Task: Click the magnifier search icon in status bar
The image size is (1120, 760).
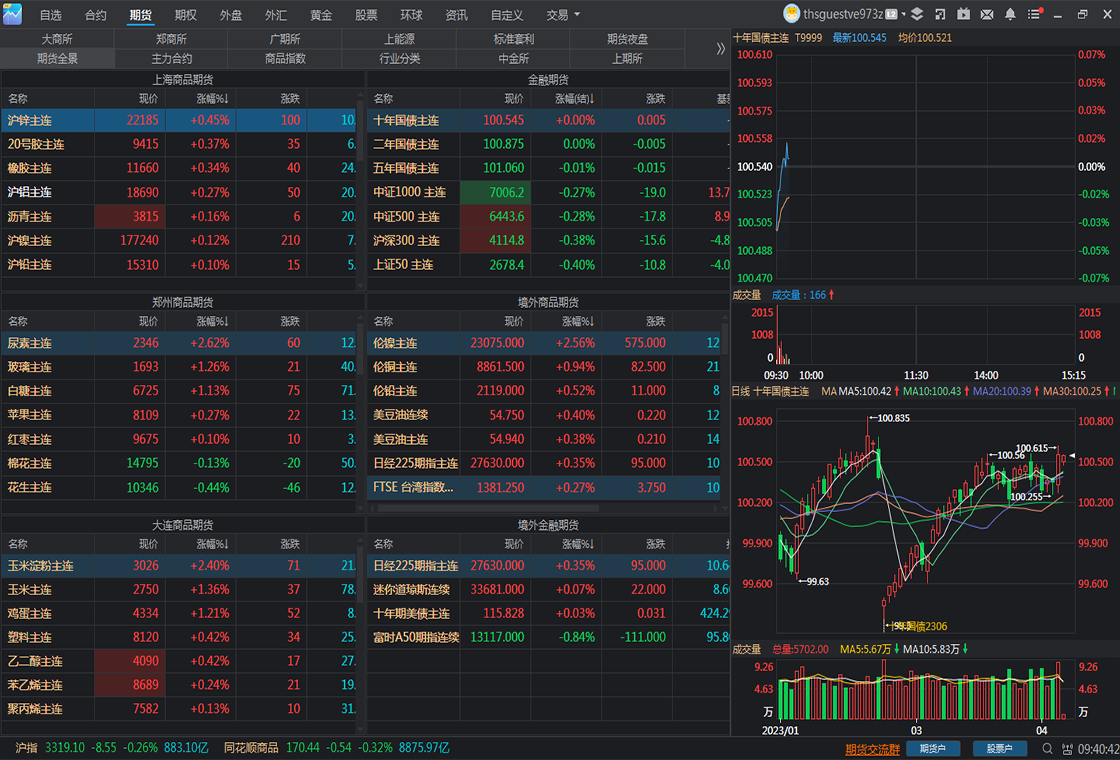Action: (x=1048, y=749)
